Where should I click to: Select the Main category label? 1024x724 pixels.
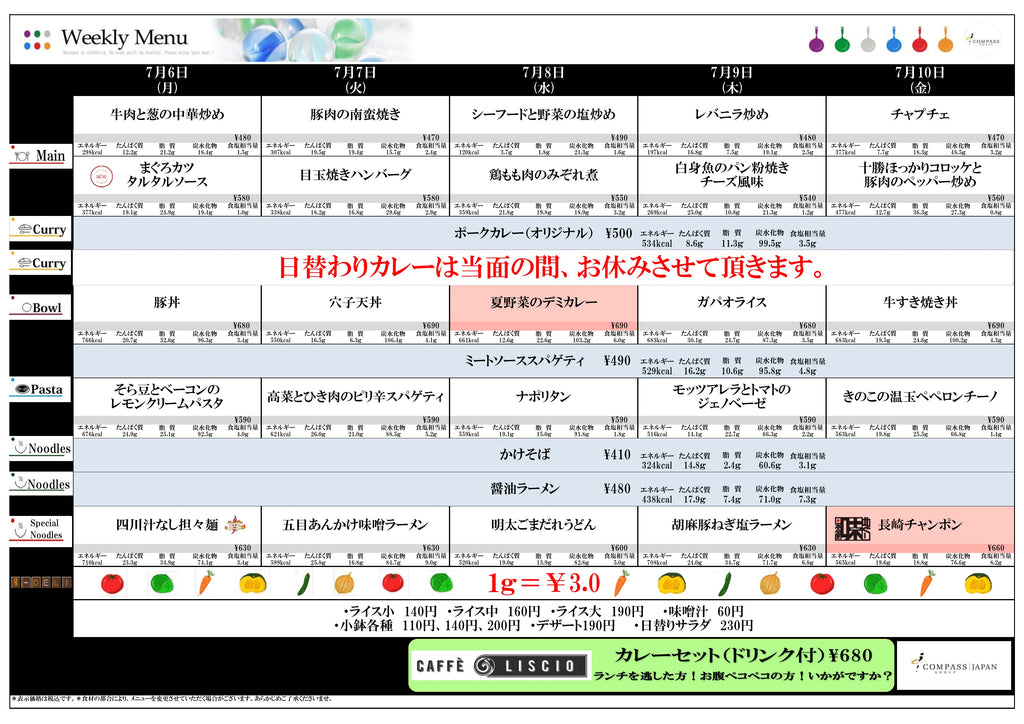click(40, 156)
